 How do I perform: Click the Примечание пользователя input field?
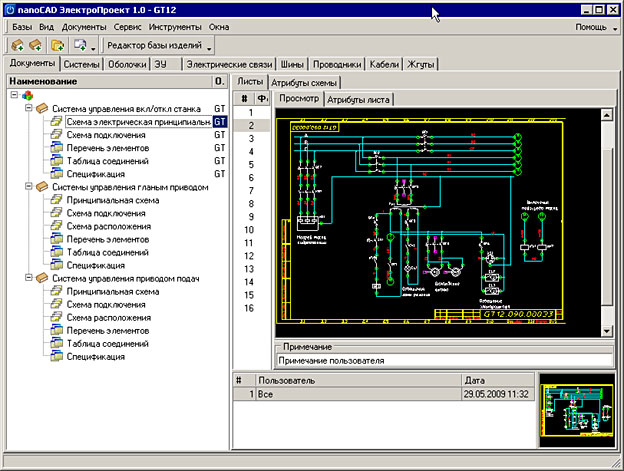444,361
